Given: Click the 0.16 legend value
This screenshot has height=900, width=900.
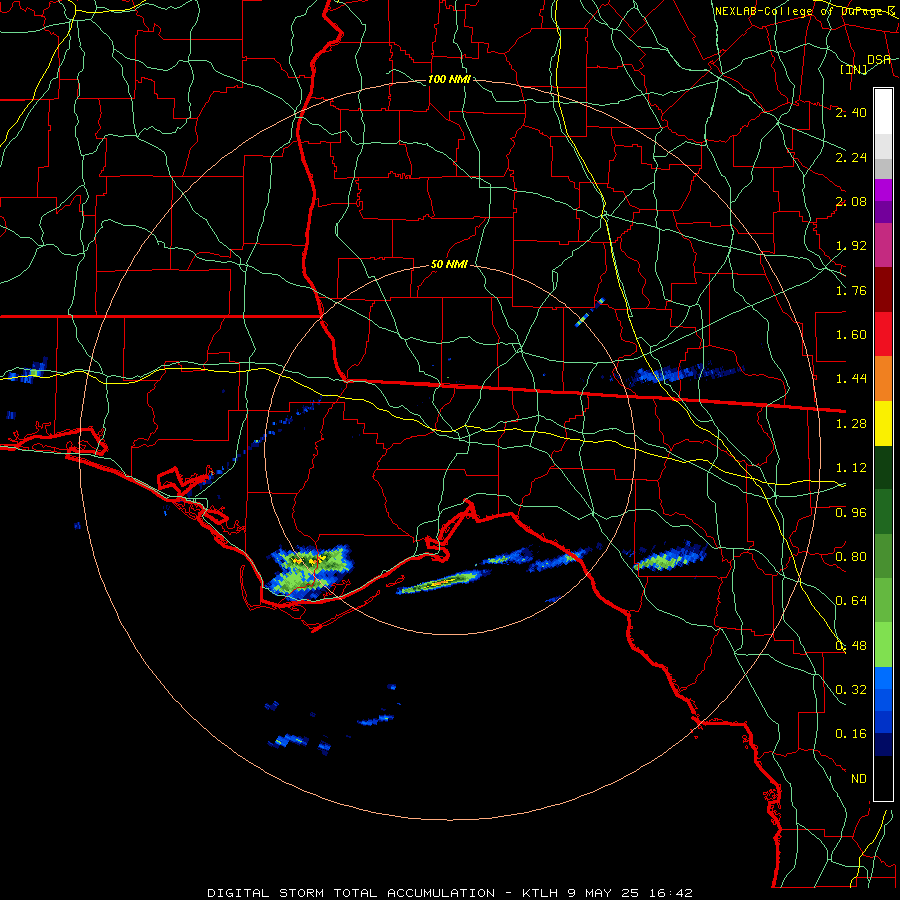Looking at the screenshot, I should click(x=851, y=734).
